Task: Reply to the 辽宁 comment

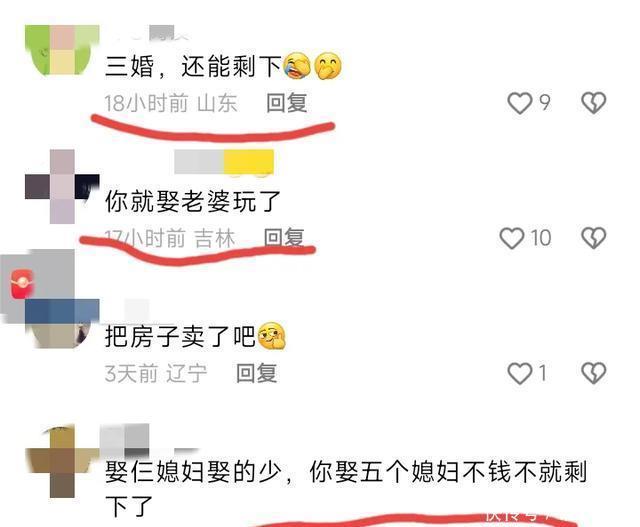Action: 256,373
